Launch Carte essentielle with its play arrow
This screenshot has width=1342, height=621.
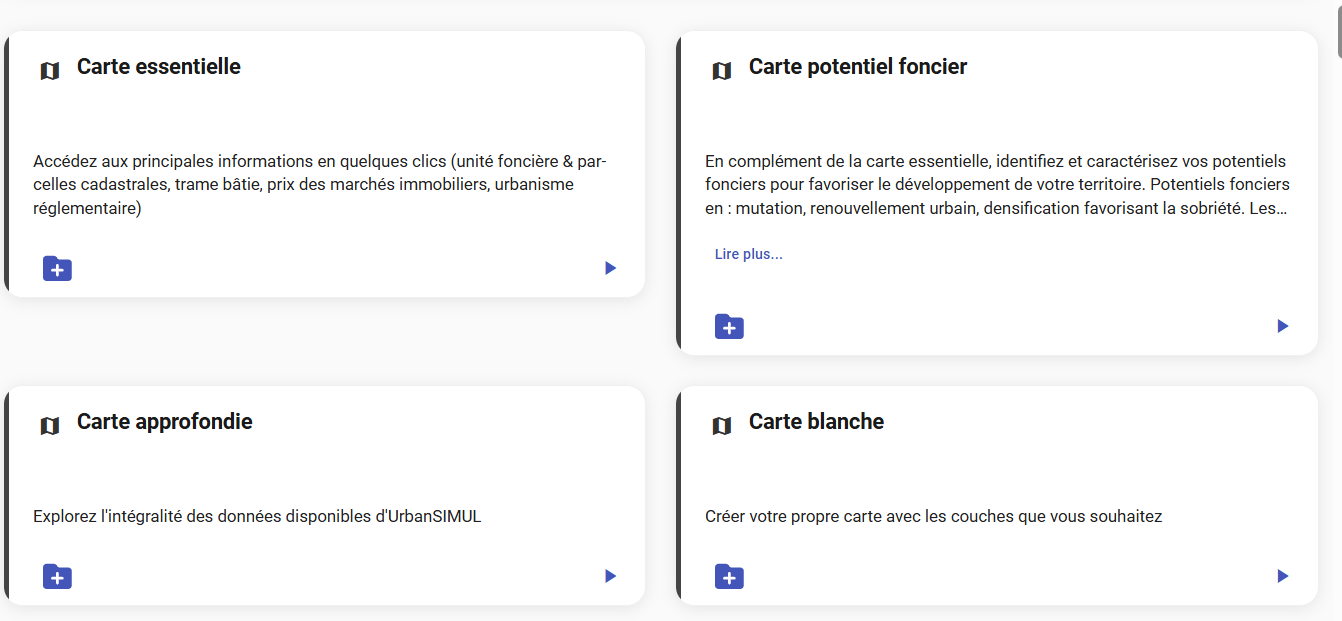[x=610, y=268]
